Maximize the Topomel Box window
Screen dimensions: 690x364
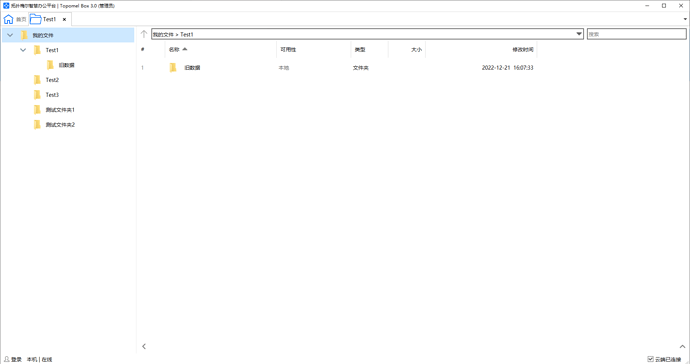664,6
